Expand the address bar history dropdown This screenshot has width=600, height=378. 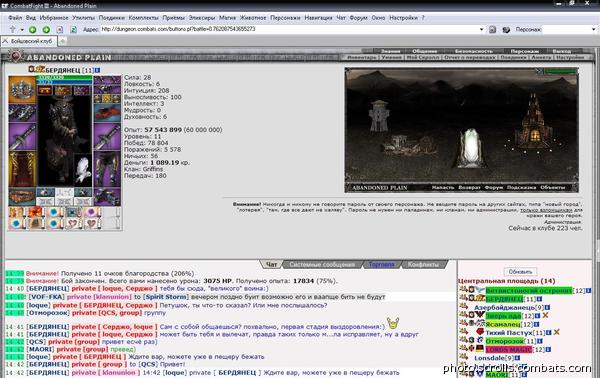pos(481,29)
